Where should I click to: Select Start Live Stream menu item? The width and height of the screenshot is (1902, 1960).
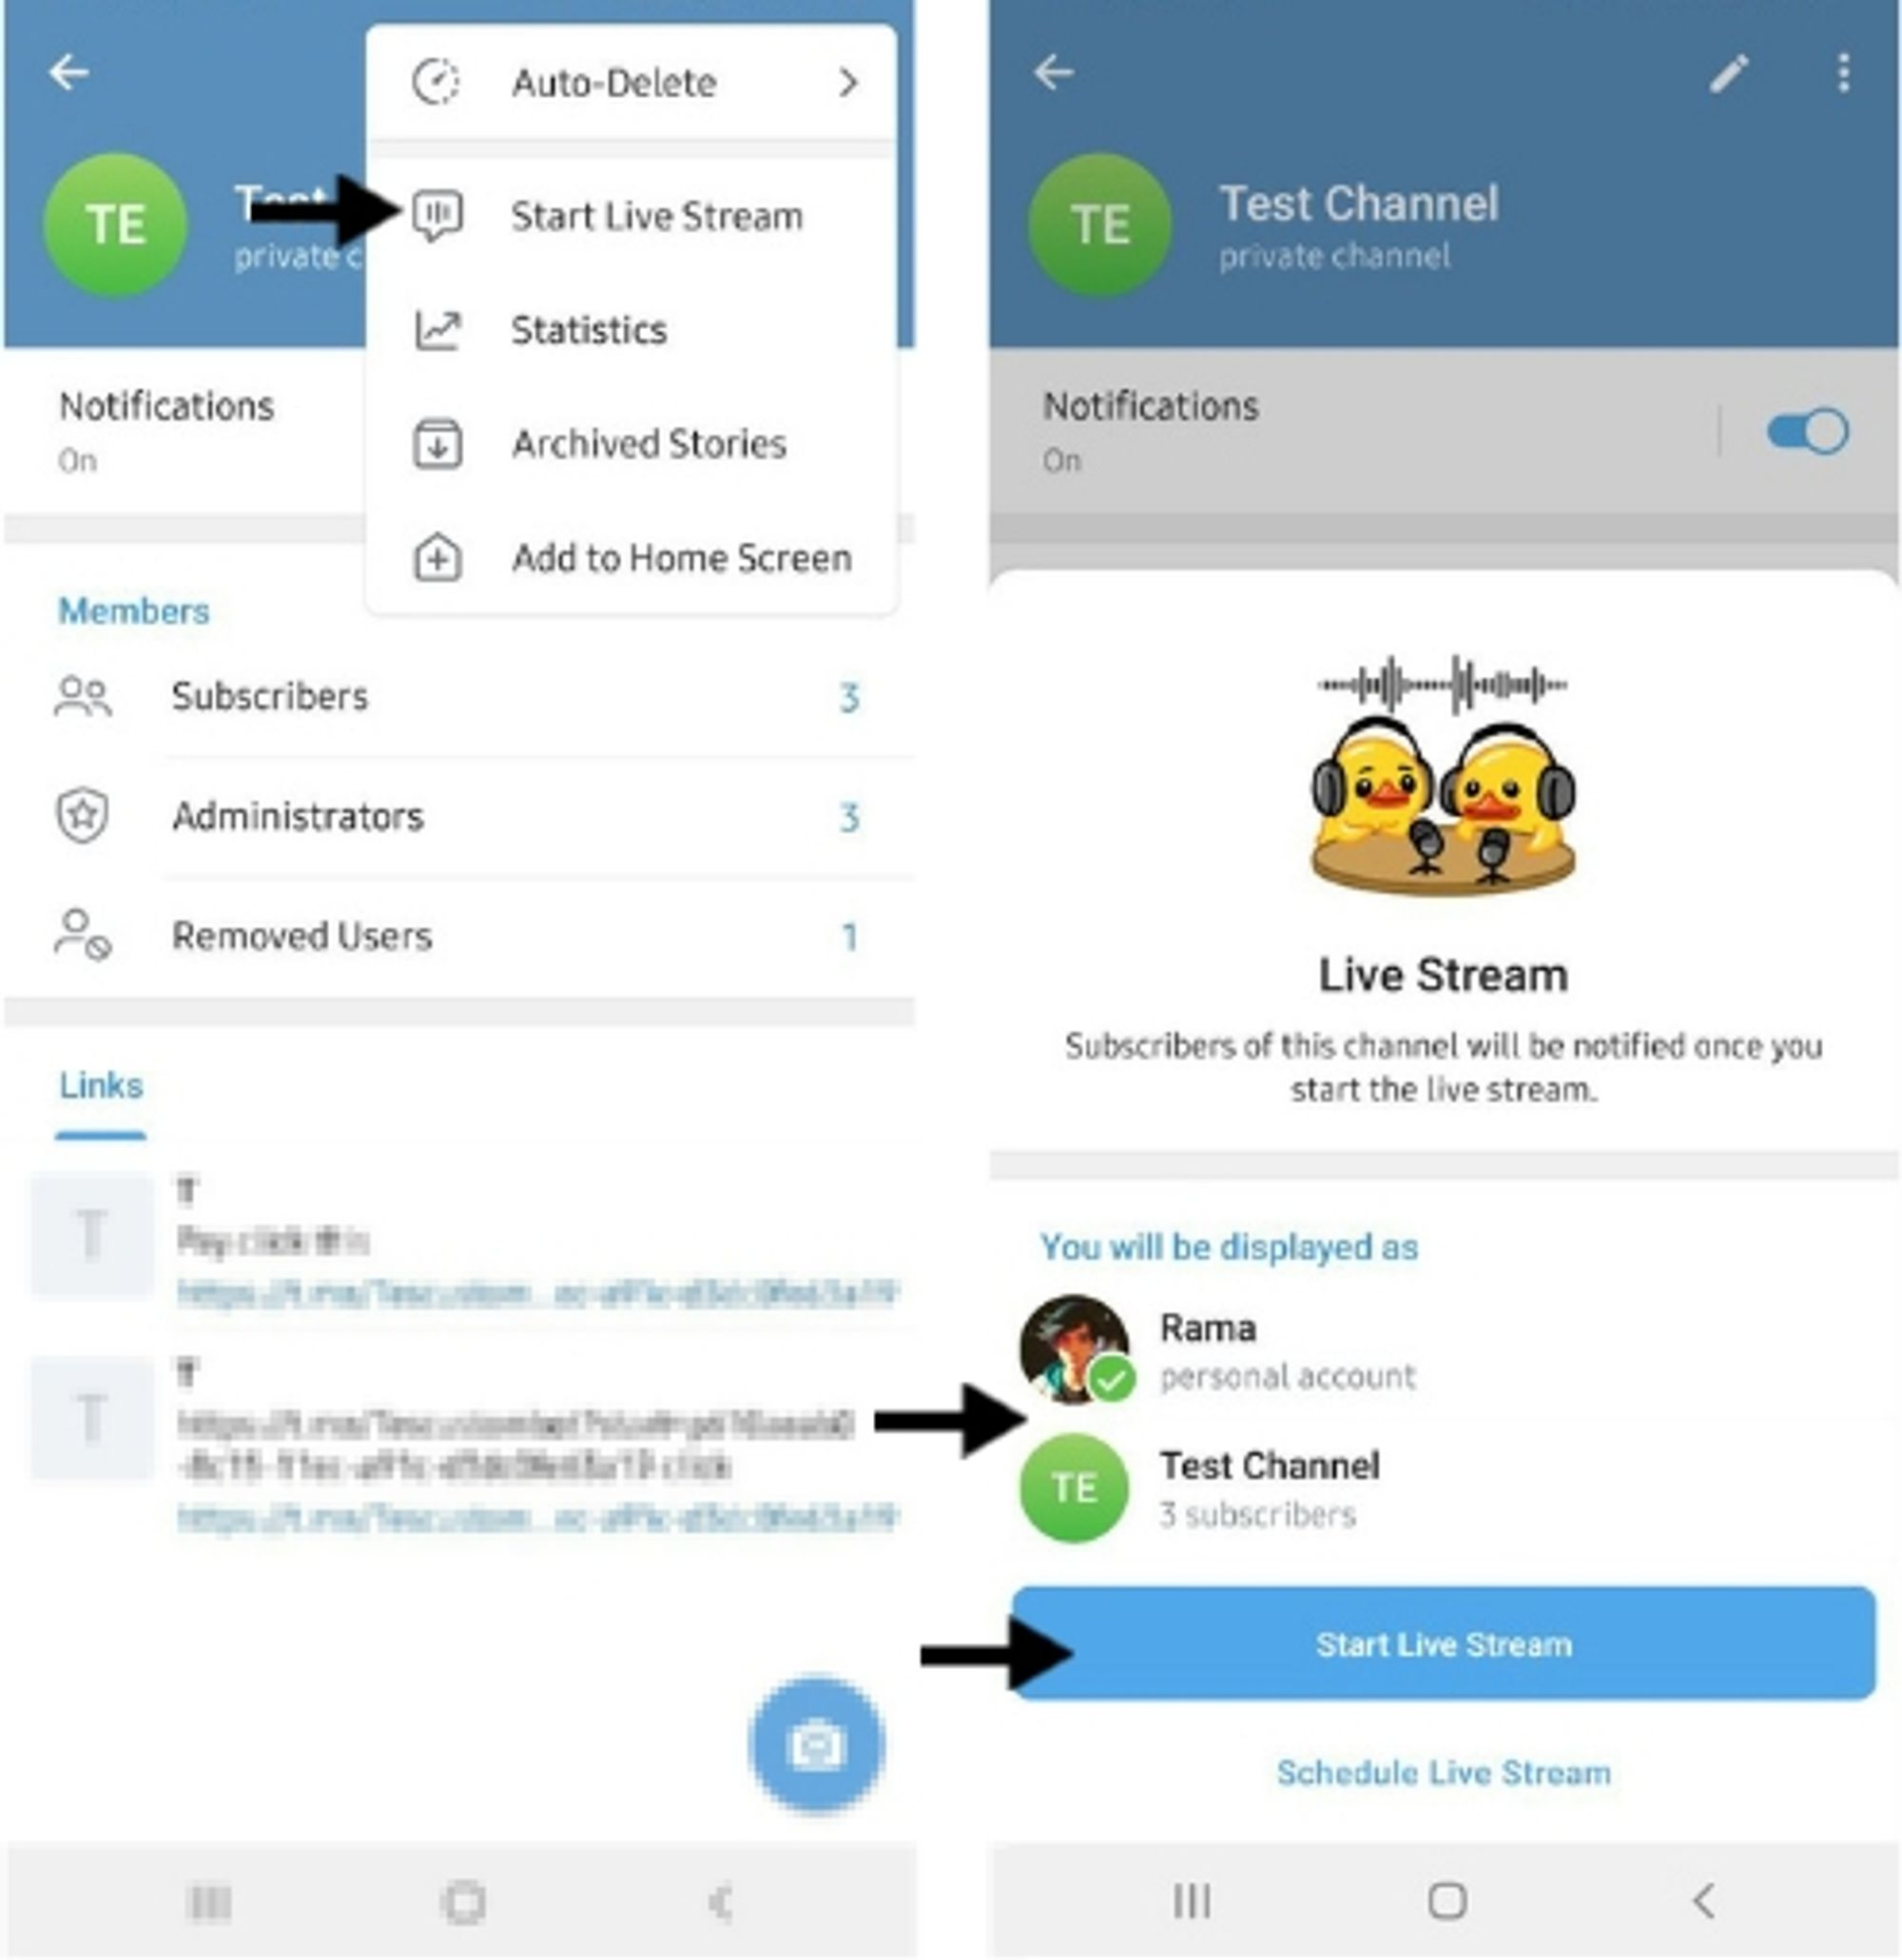[637, 214]
